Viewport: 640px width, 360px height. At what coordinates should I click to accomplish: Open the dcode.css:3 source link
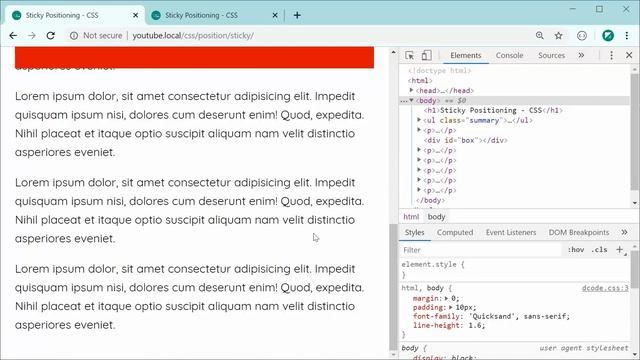(605, 288)
